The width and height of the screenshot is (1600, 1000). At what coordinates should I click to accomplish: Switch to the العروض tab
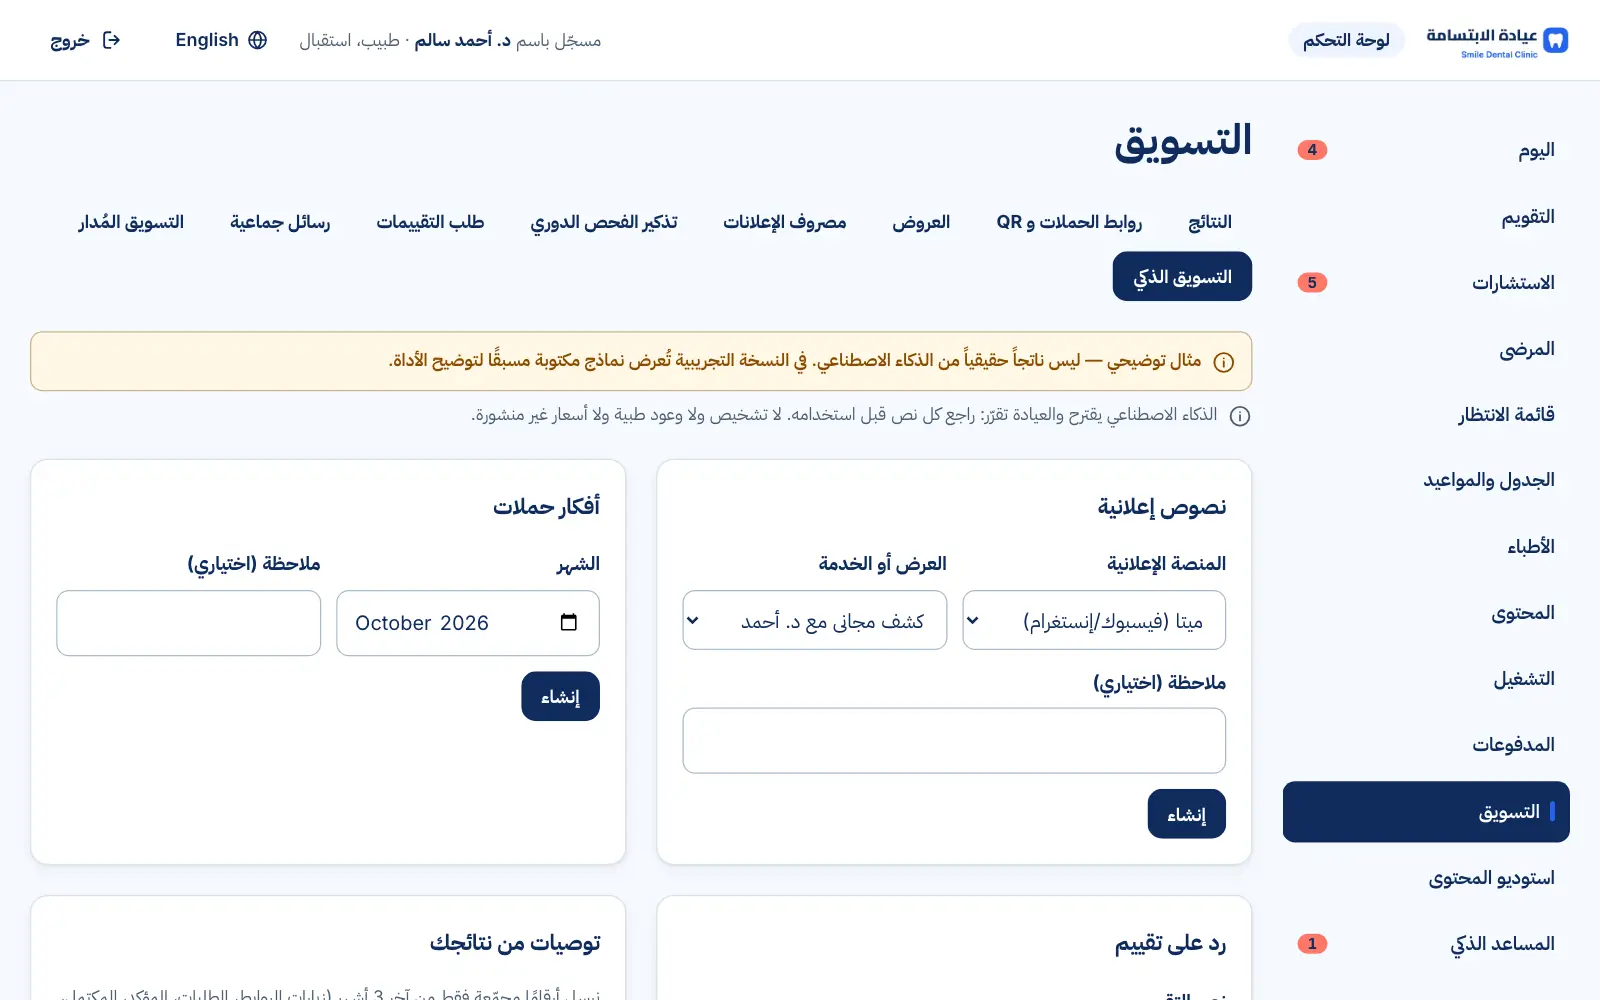[x=921, y=222]
